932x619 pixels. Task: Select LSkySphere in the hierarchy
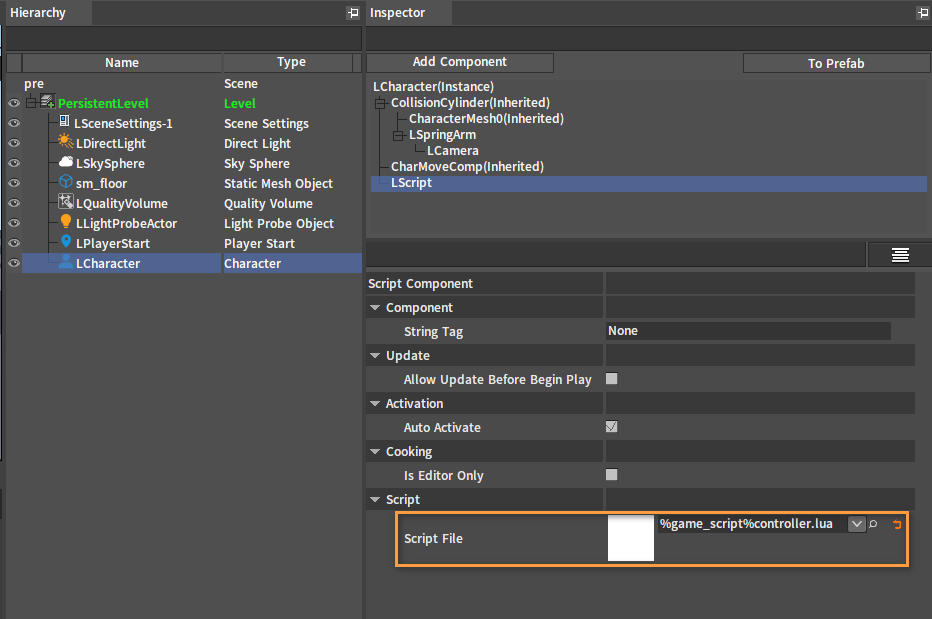(x=110, y=164)
